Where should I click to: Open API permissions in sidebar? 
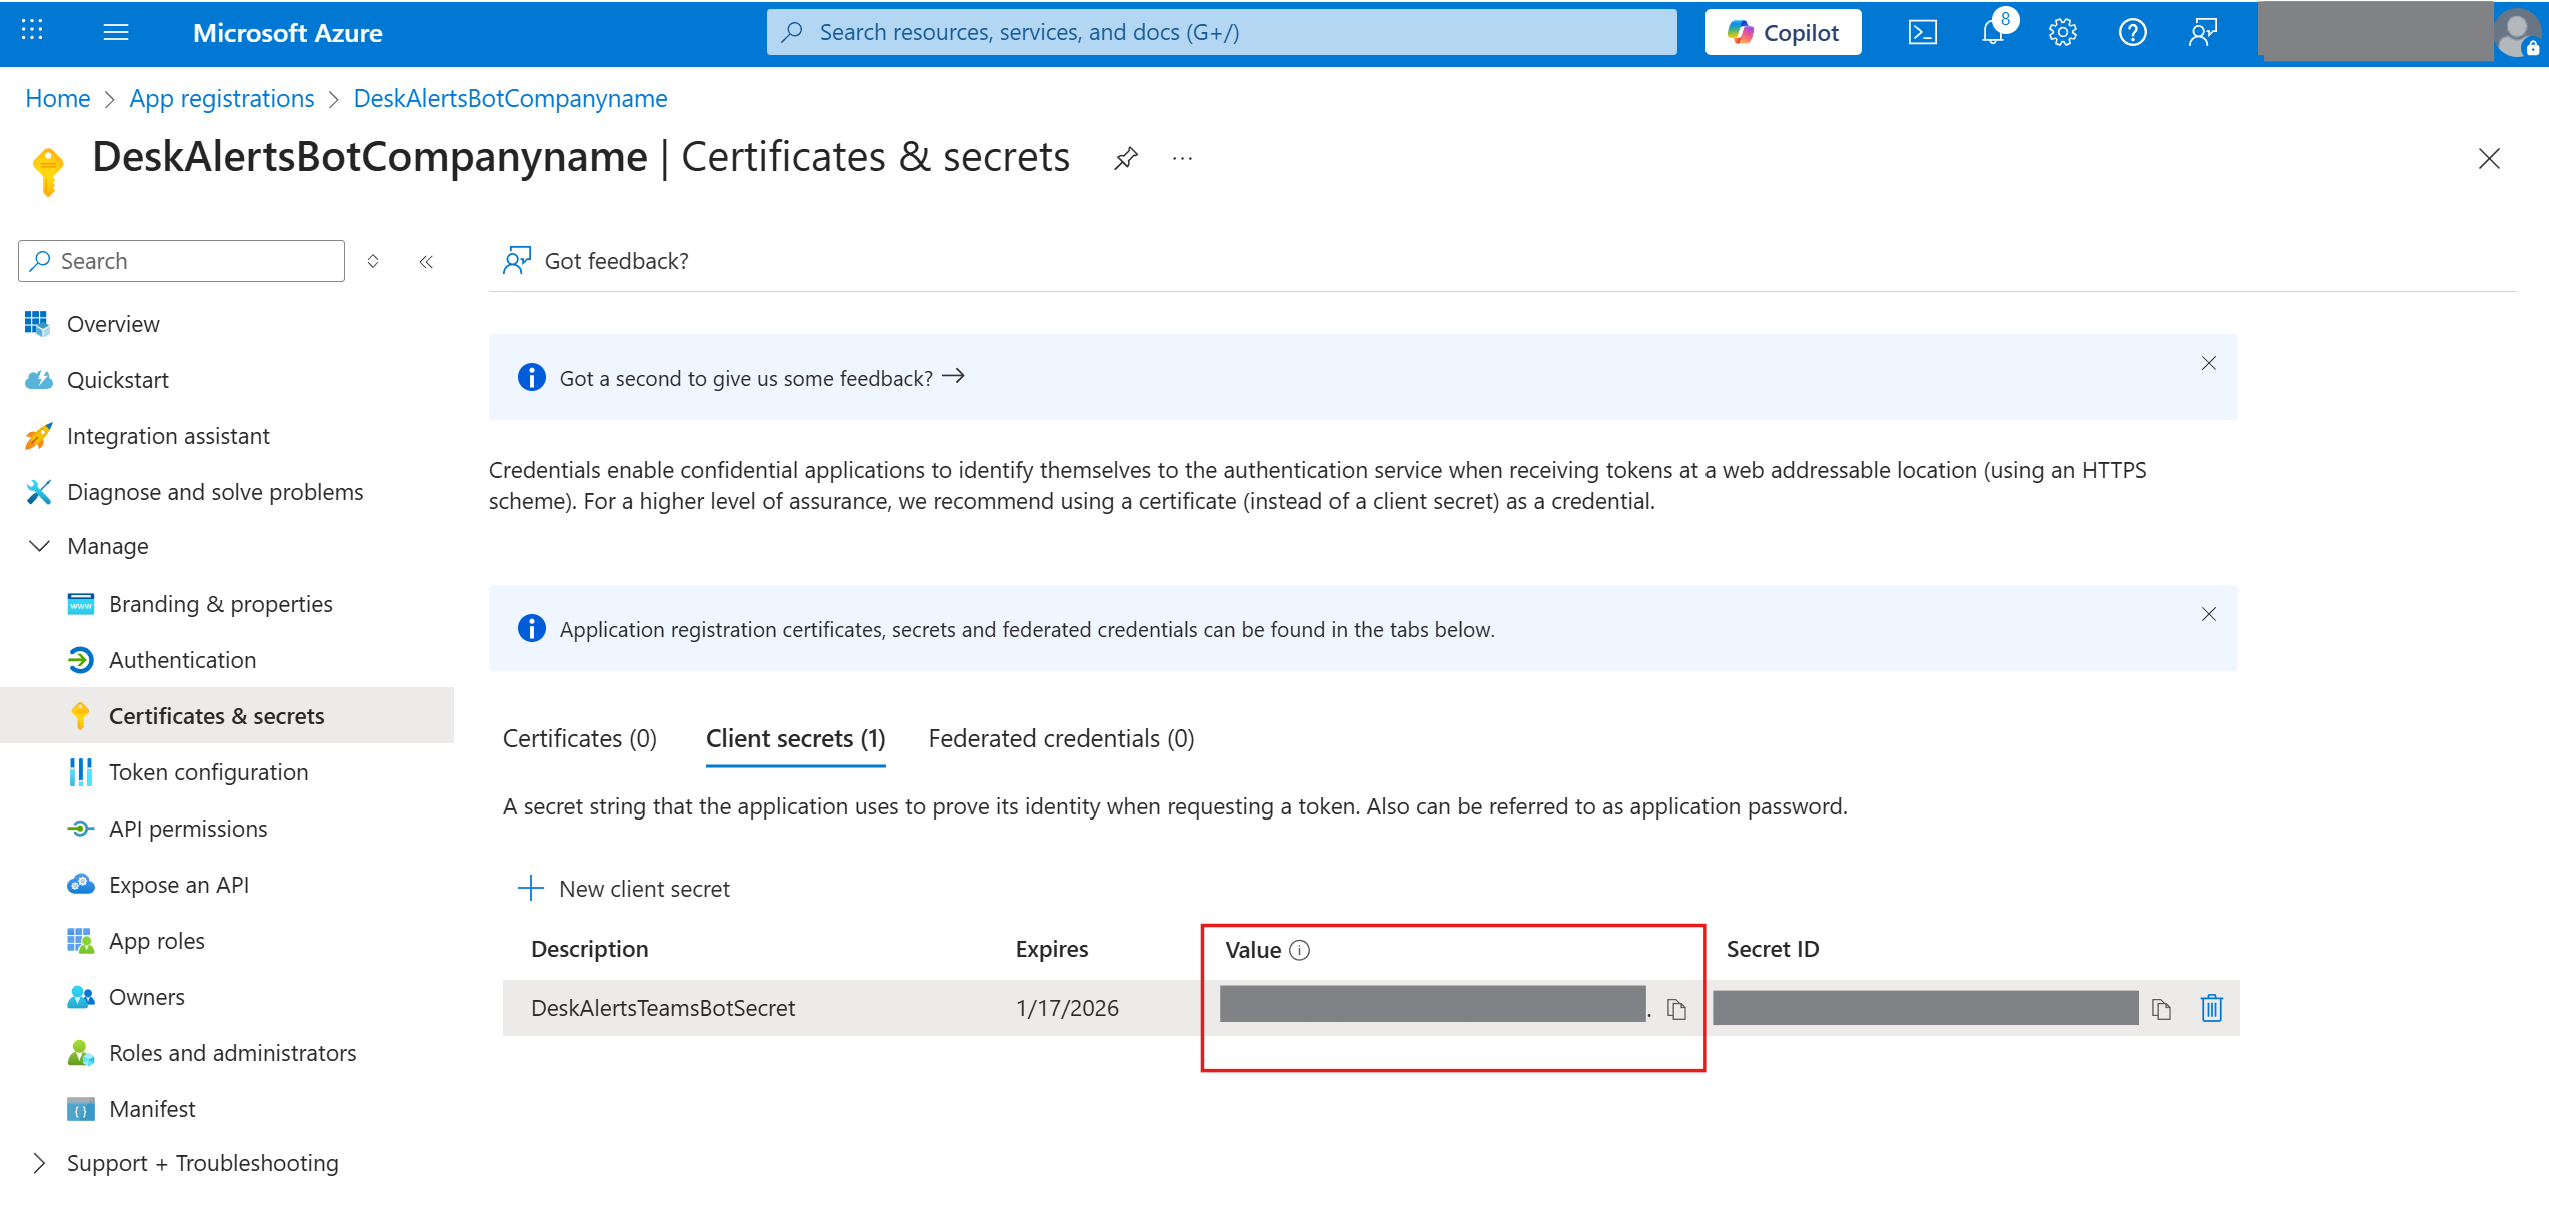coord(188,829)
